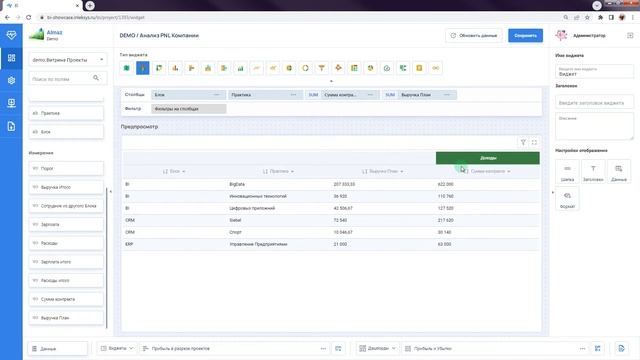
Task: Select the highlighted blue widget type icon
Action: tap(142, 68)
